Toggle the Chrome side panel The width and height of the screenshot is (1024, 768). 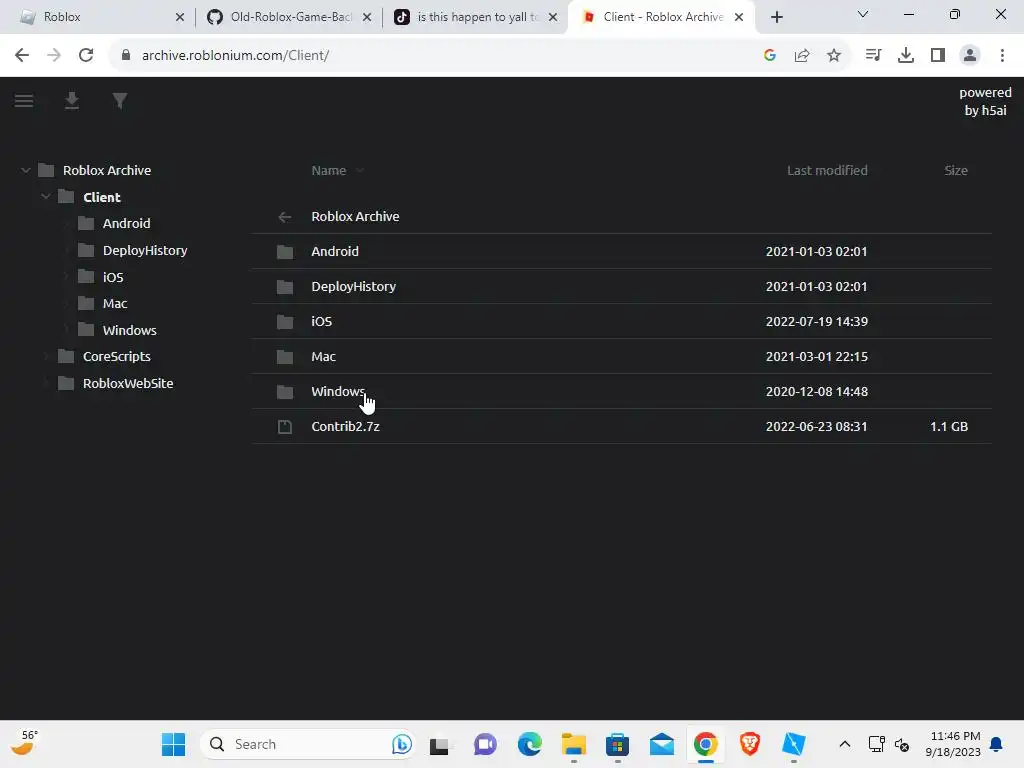point(938,56)
